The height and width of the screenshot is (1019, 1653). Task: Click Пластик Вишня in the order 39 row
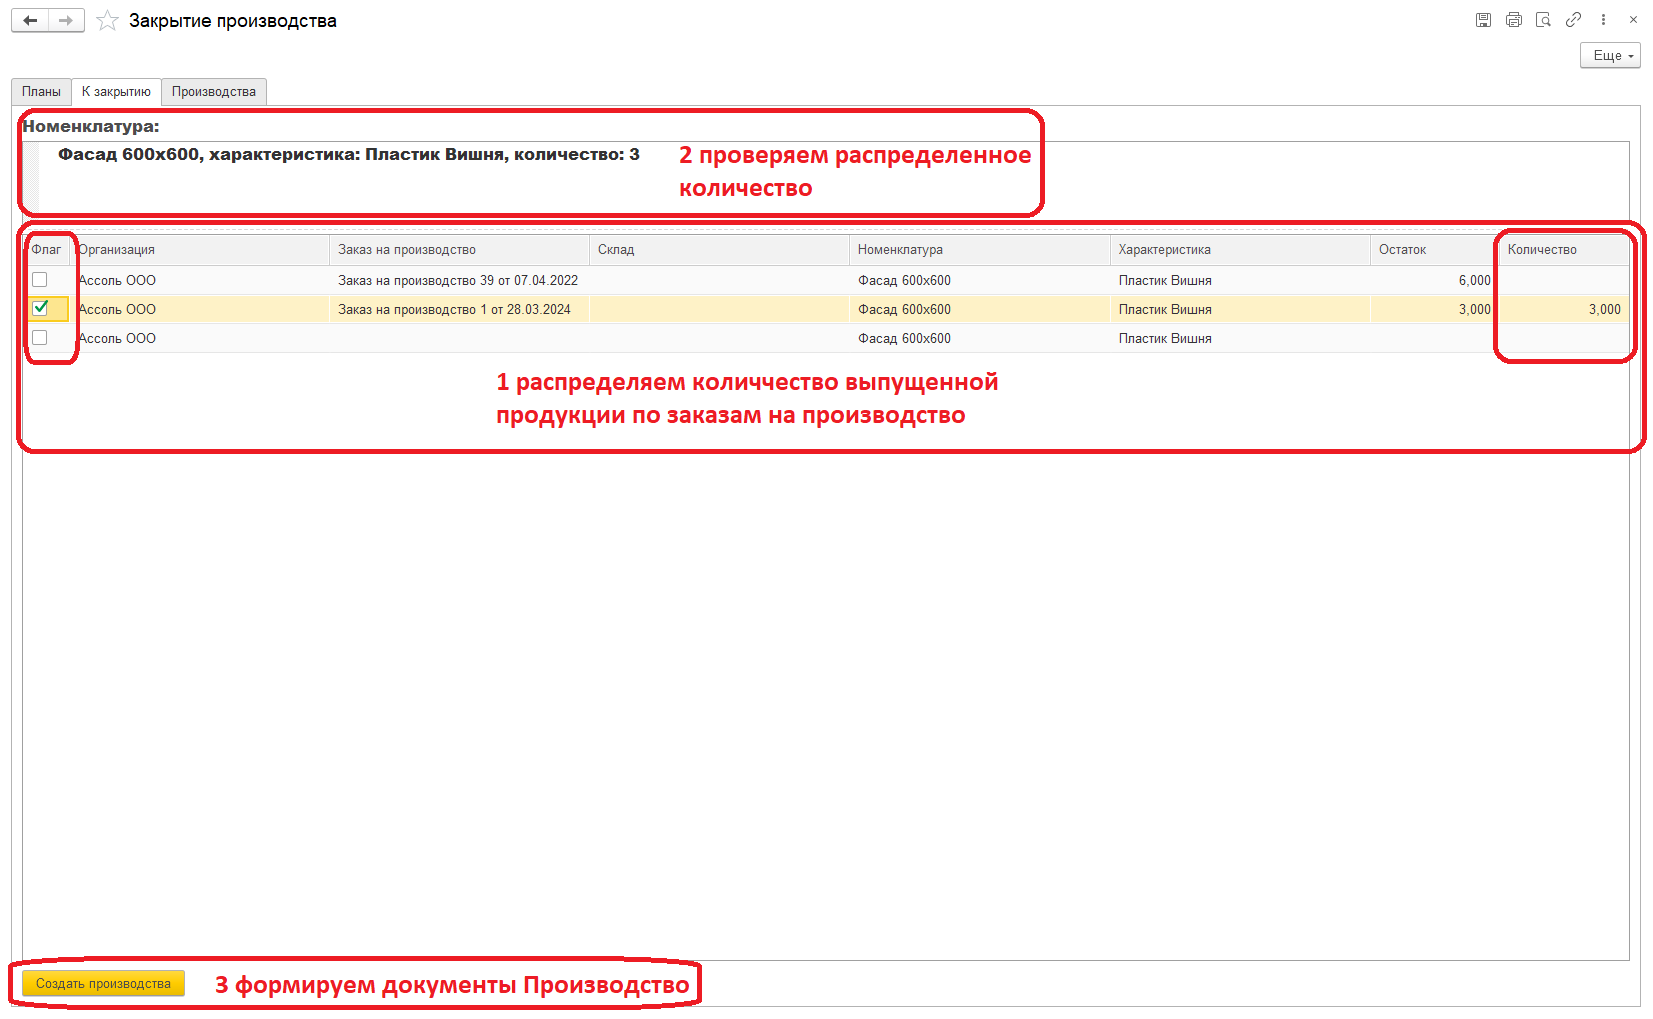click(1165, 281)
